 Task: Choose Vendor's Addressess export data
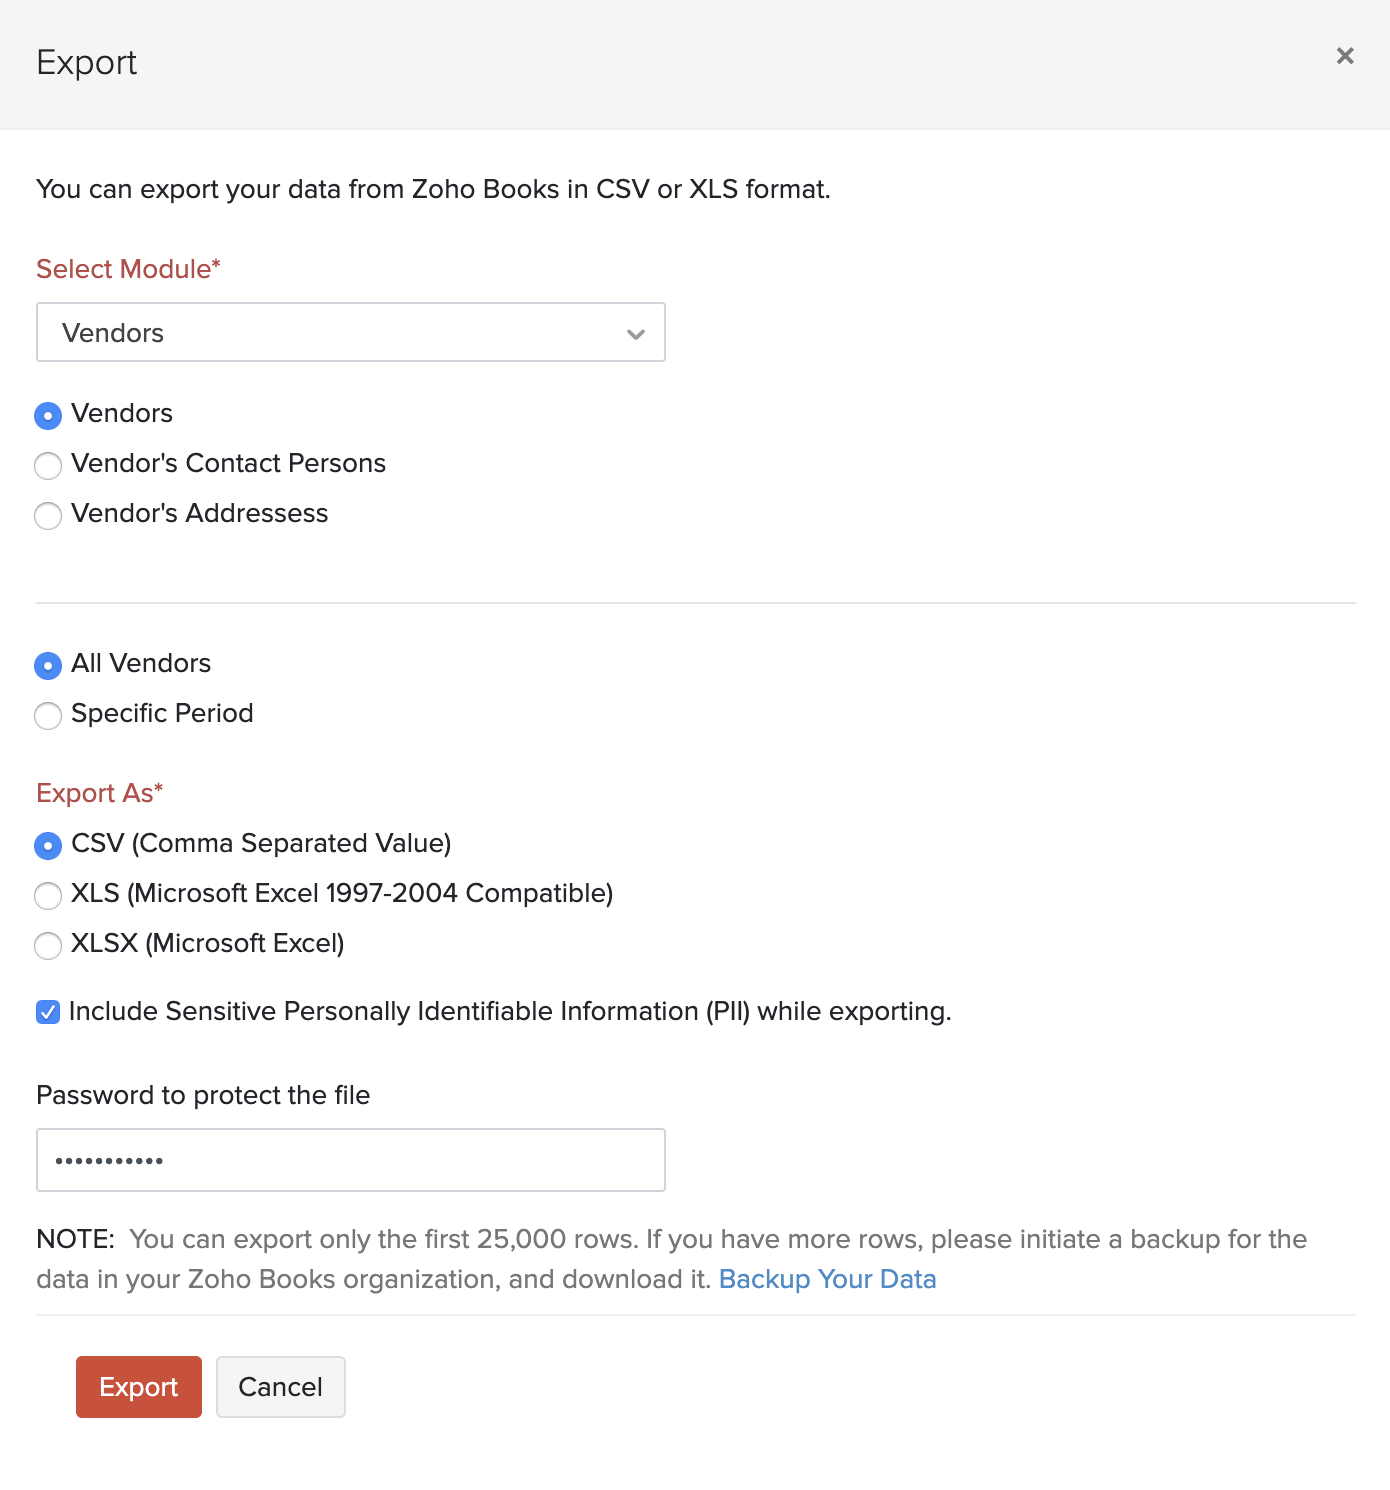tap(47, 516)
